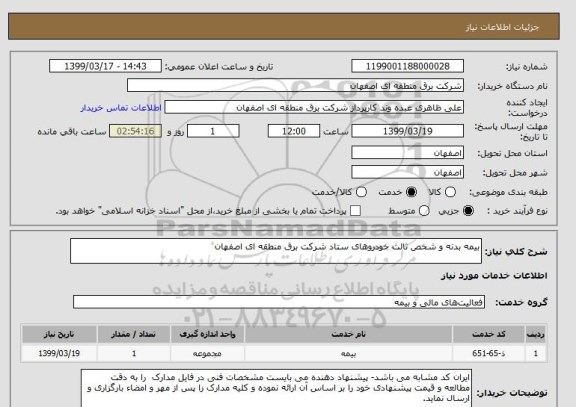Select the کالا/خدمت radio button

coord(361,192)
